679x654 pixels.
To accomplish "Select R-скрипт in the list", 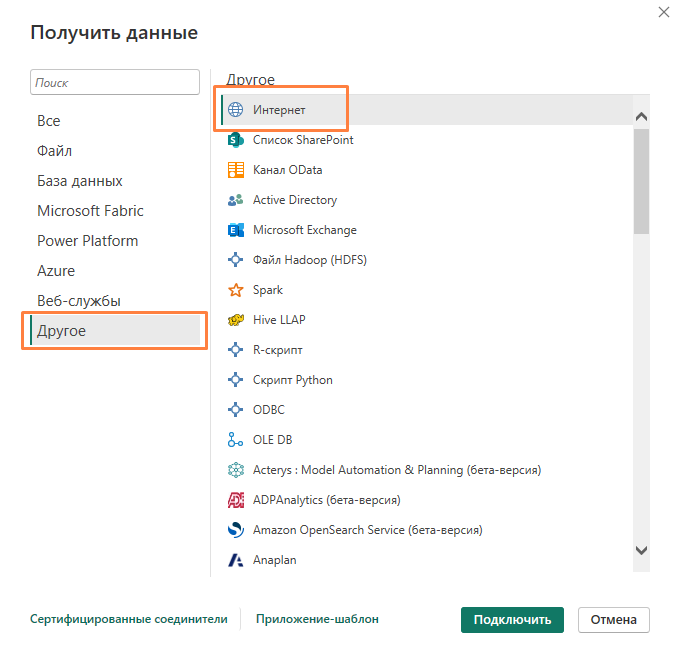I will pos(278,350).
